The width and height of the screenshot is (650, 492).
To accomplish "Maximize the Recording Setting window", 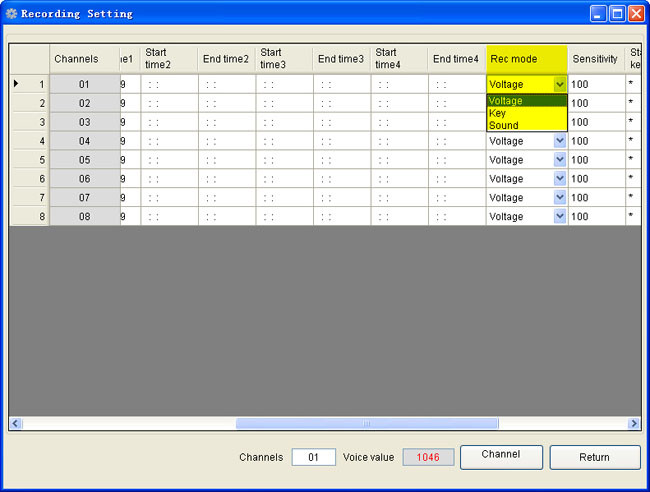I will pyautogui.click(x=616, y=13).
